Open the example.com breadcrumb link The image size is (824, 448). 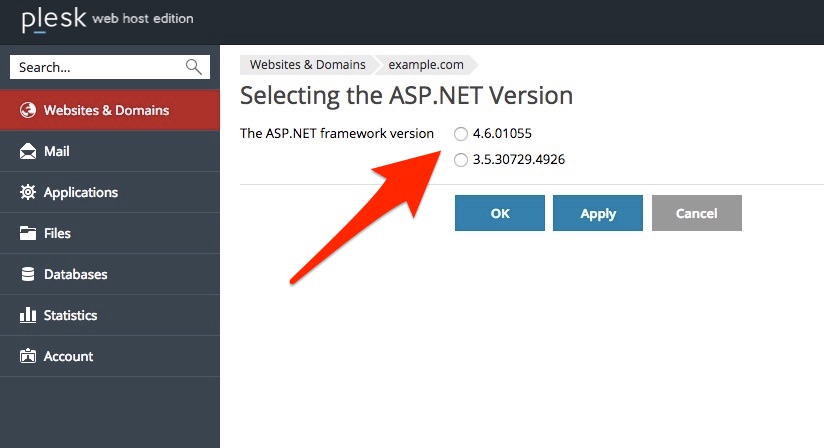click(x=426, y=65)
